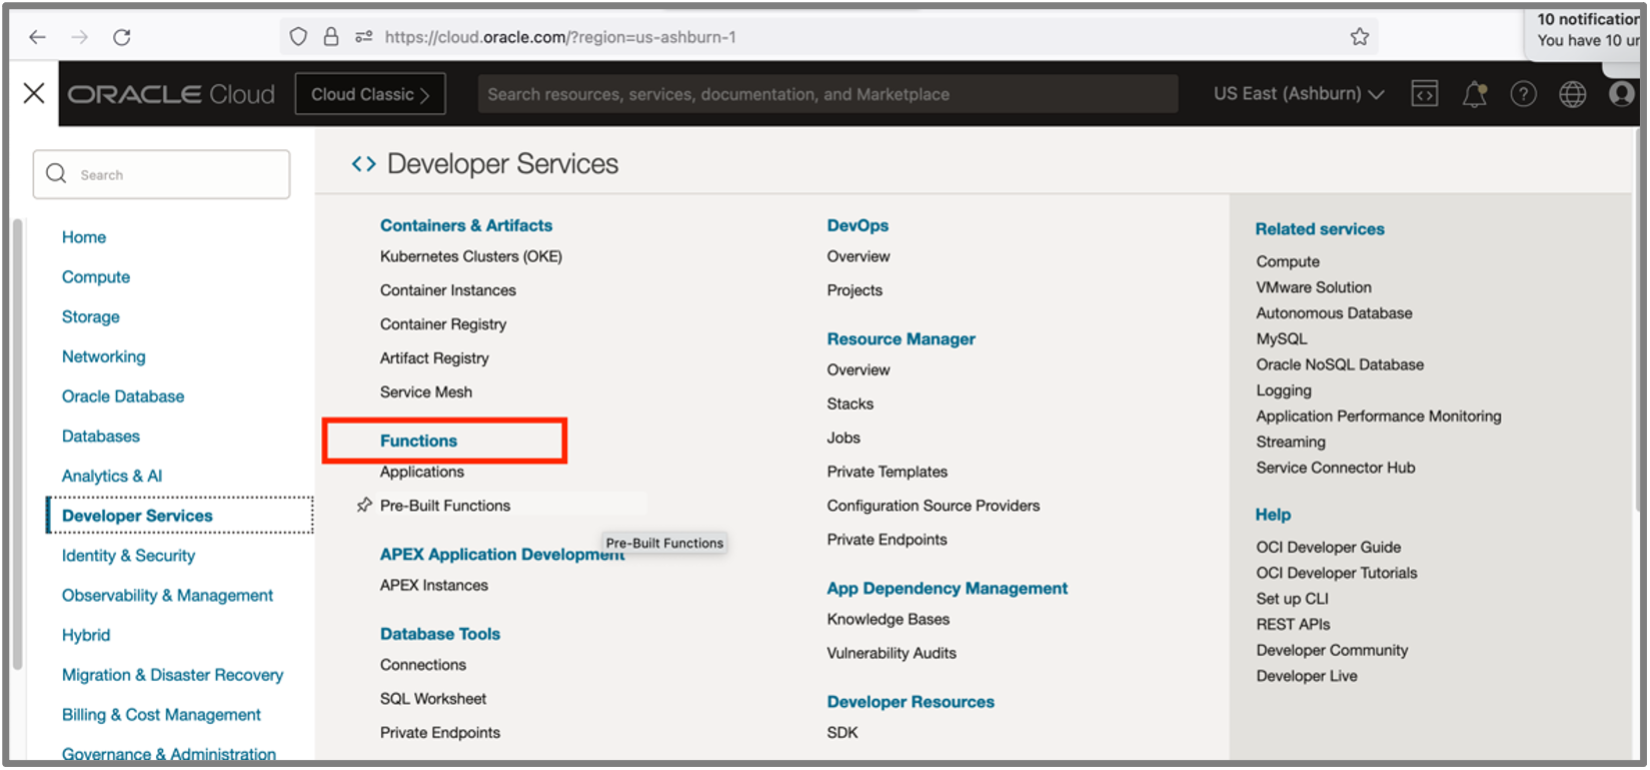Open Kubernetes Clusters (OKE) link
Viewport: 1650px width, 770px height.
coord(471,256)
